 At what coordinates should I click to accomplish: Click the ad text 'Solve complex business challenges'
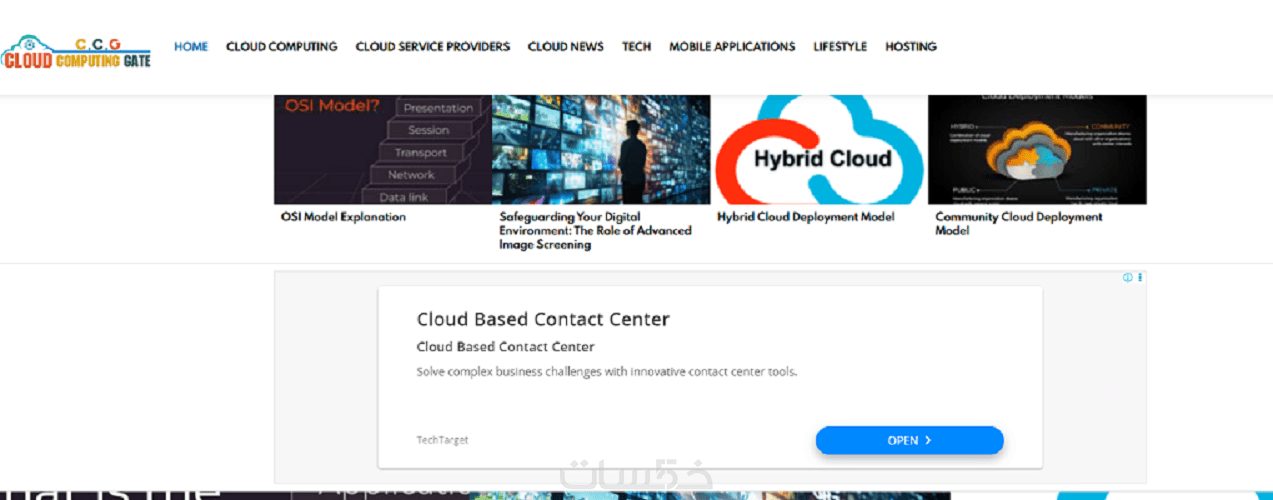pos(607,372)
